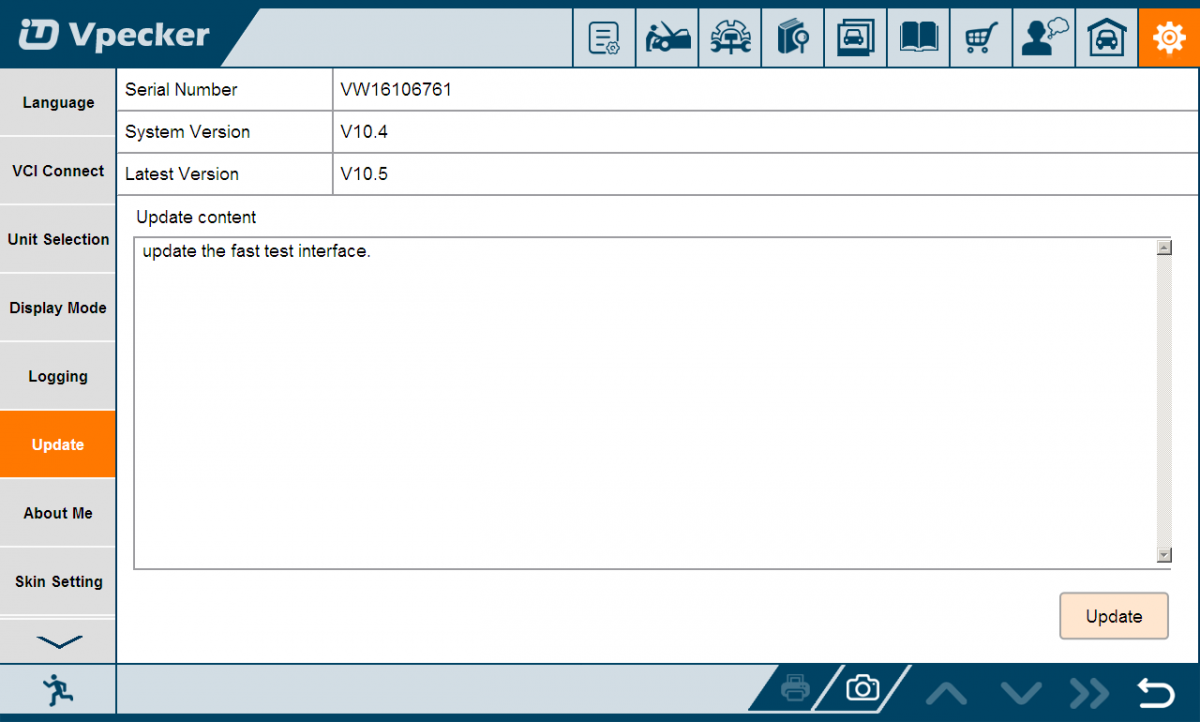This screenshot has height=722, width=1200.
Task: Click the Serial Number label
Action: pyautogui.click(x=181, y=90)
